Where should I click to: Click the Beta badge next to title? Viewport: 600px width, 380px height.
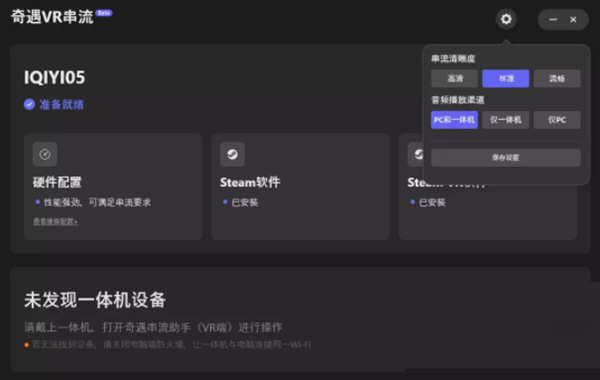[x=104, y=13]
